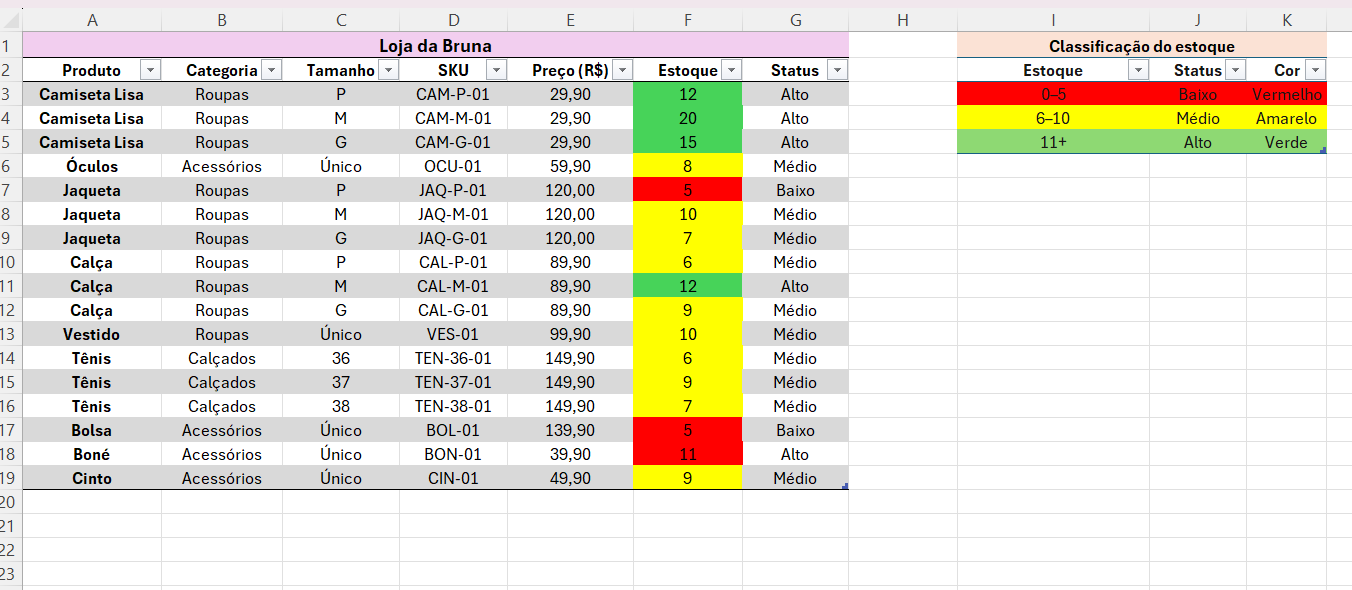
Task: Click the Cinto product cell
Action: (92, 478)
